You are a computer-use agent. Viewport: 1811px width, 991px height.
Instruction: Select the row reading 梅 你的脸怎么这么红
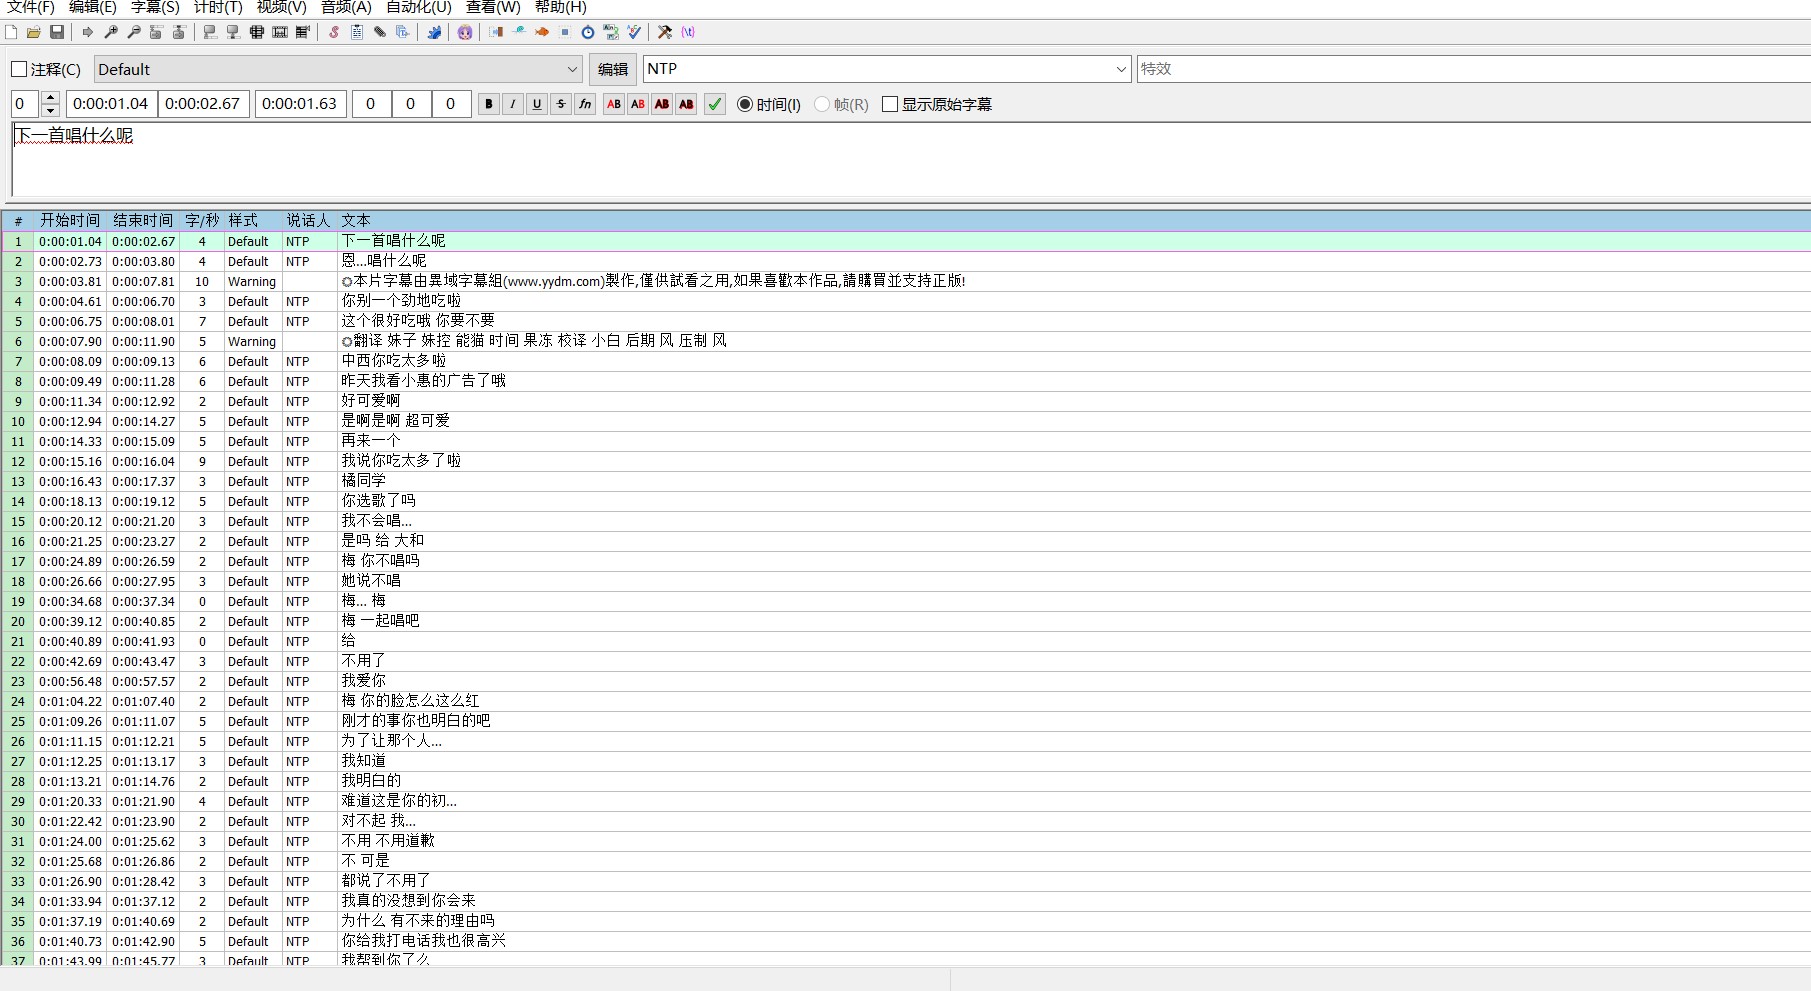[x=906, y=701]
